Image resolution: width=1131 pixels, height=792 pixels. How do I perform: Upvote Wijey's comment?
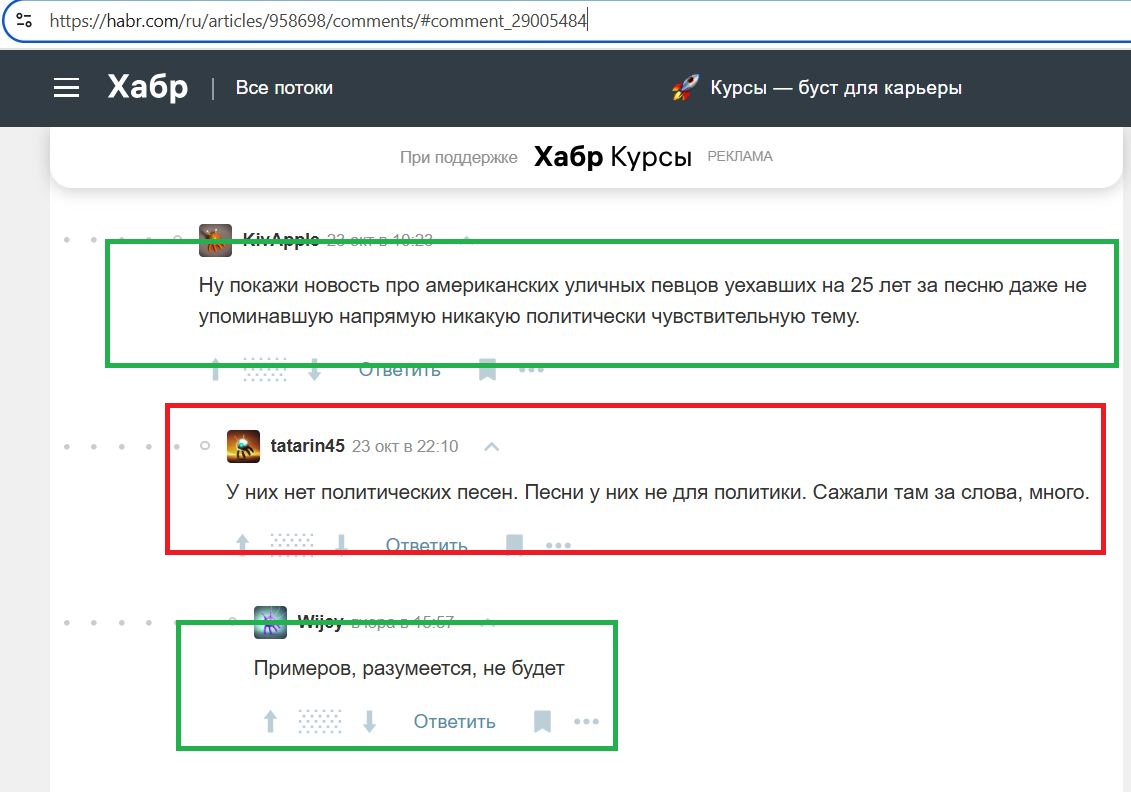(270, 721)
